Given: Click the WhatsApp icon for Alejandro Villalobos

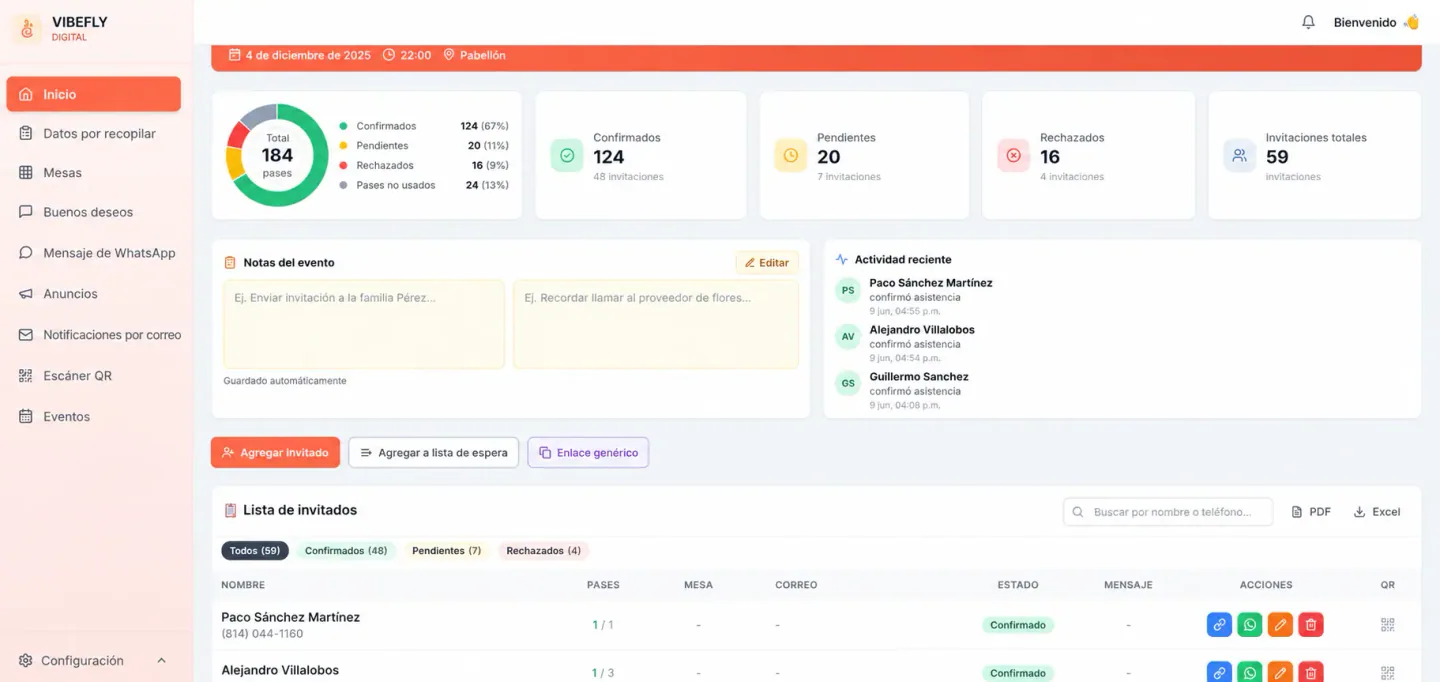Looking at the screenshot, I should (1250, 673).
